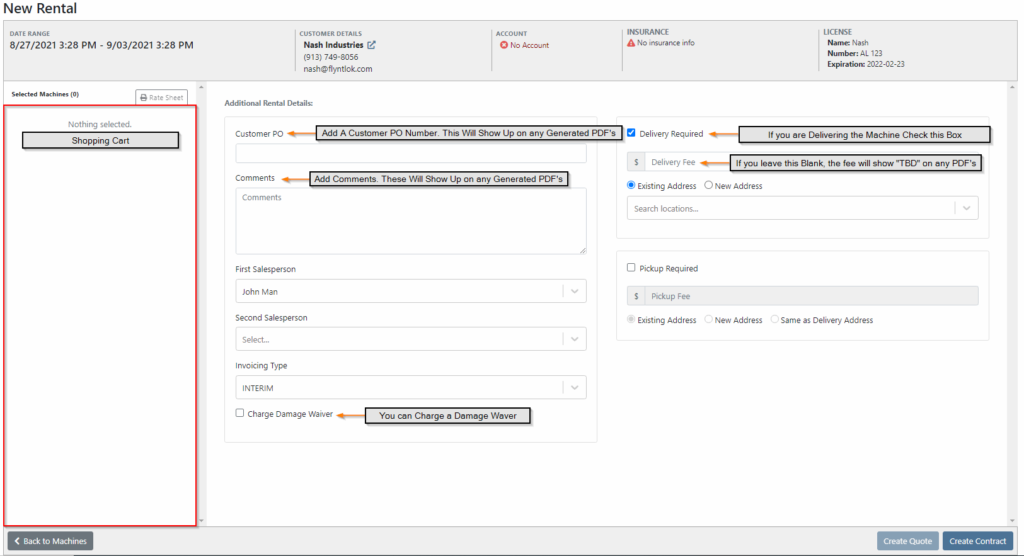Click the red No Account status icon
This screenshot has height=556, width=1024.
[504, 45]
